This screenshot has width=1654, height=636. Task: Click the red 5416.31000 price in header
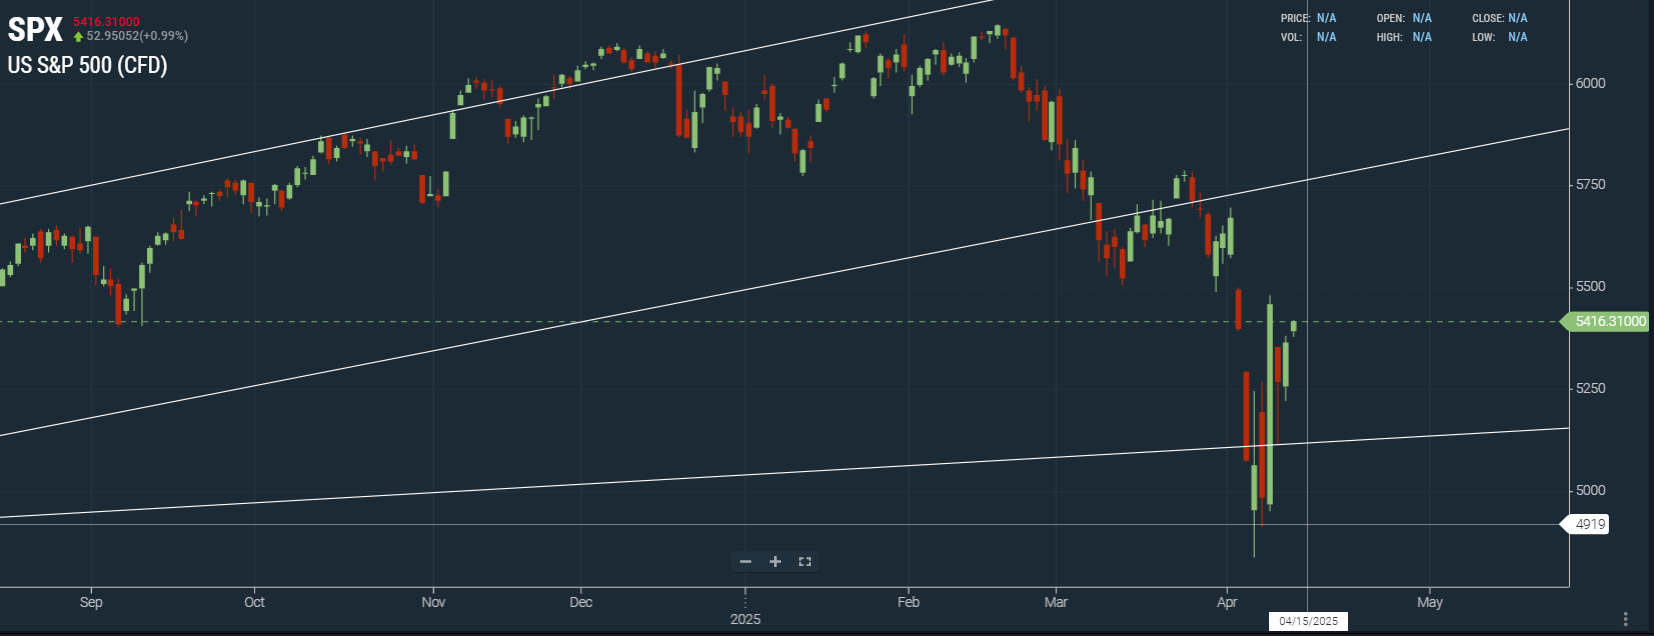click(106, 21)
